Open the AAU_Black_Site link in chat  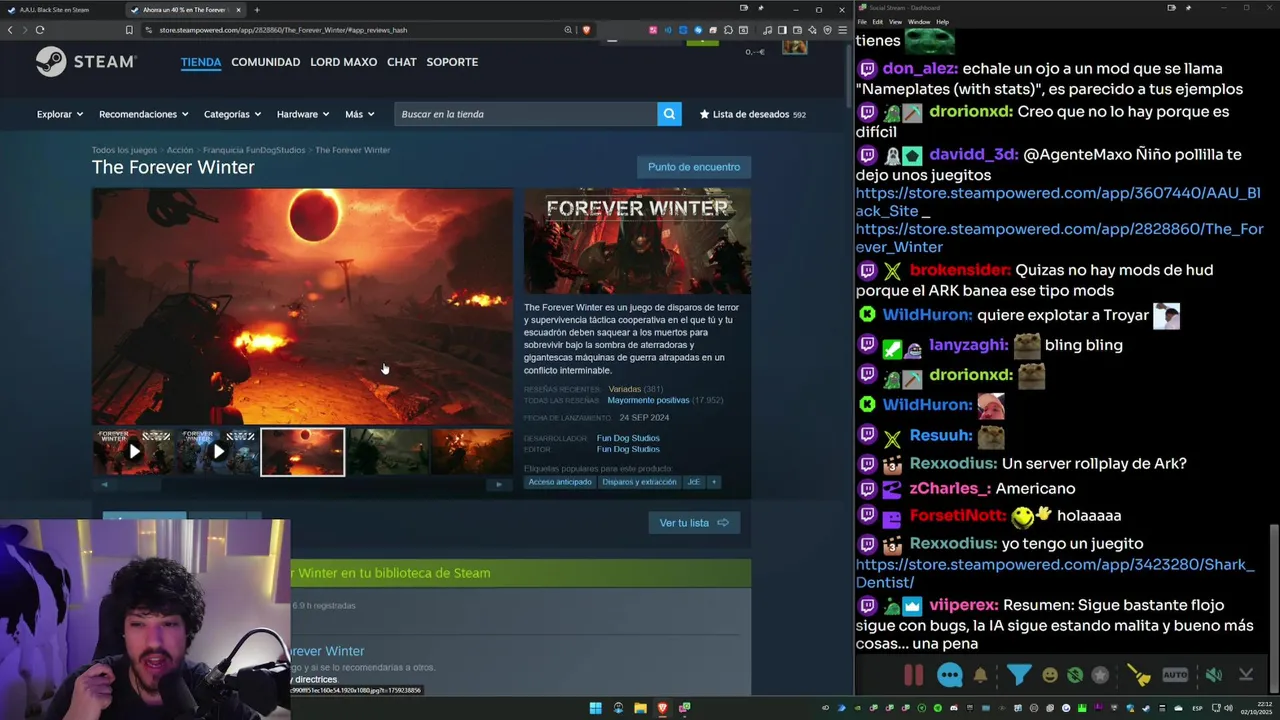click(1058, 200)
